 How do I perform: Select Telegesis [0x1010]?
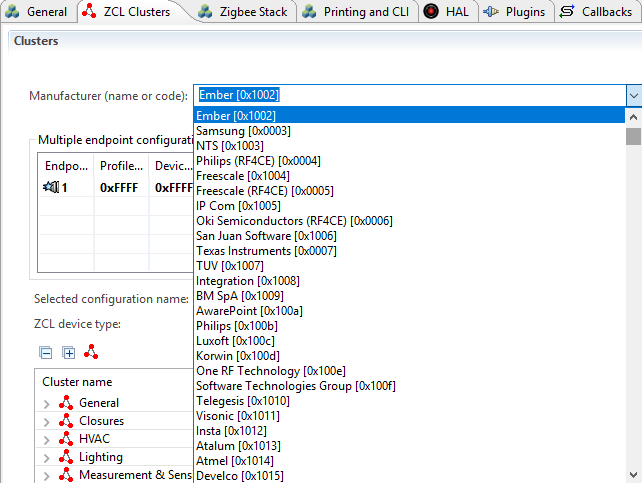click(409, 401)
